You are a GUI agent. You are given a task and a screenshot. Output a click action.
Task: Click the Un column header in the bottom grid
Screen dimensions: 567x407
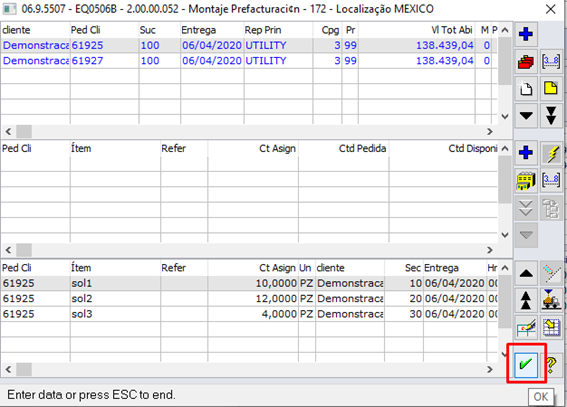pyautogui.click(x=307, y=268)
